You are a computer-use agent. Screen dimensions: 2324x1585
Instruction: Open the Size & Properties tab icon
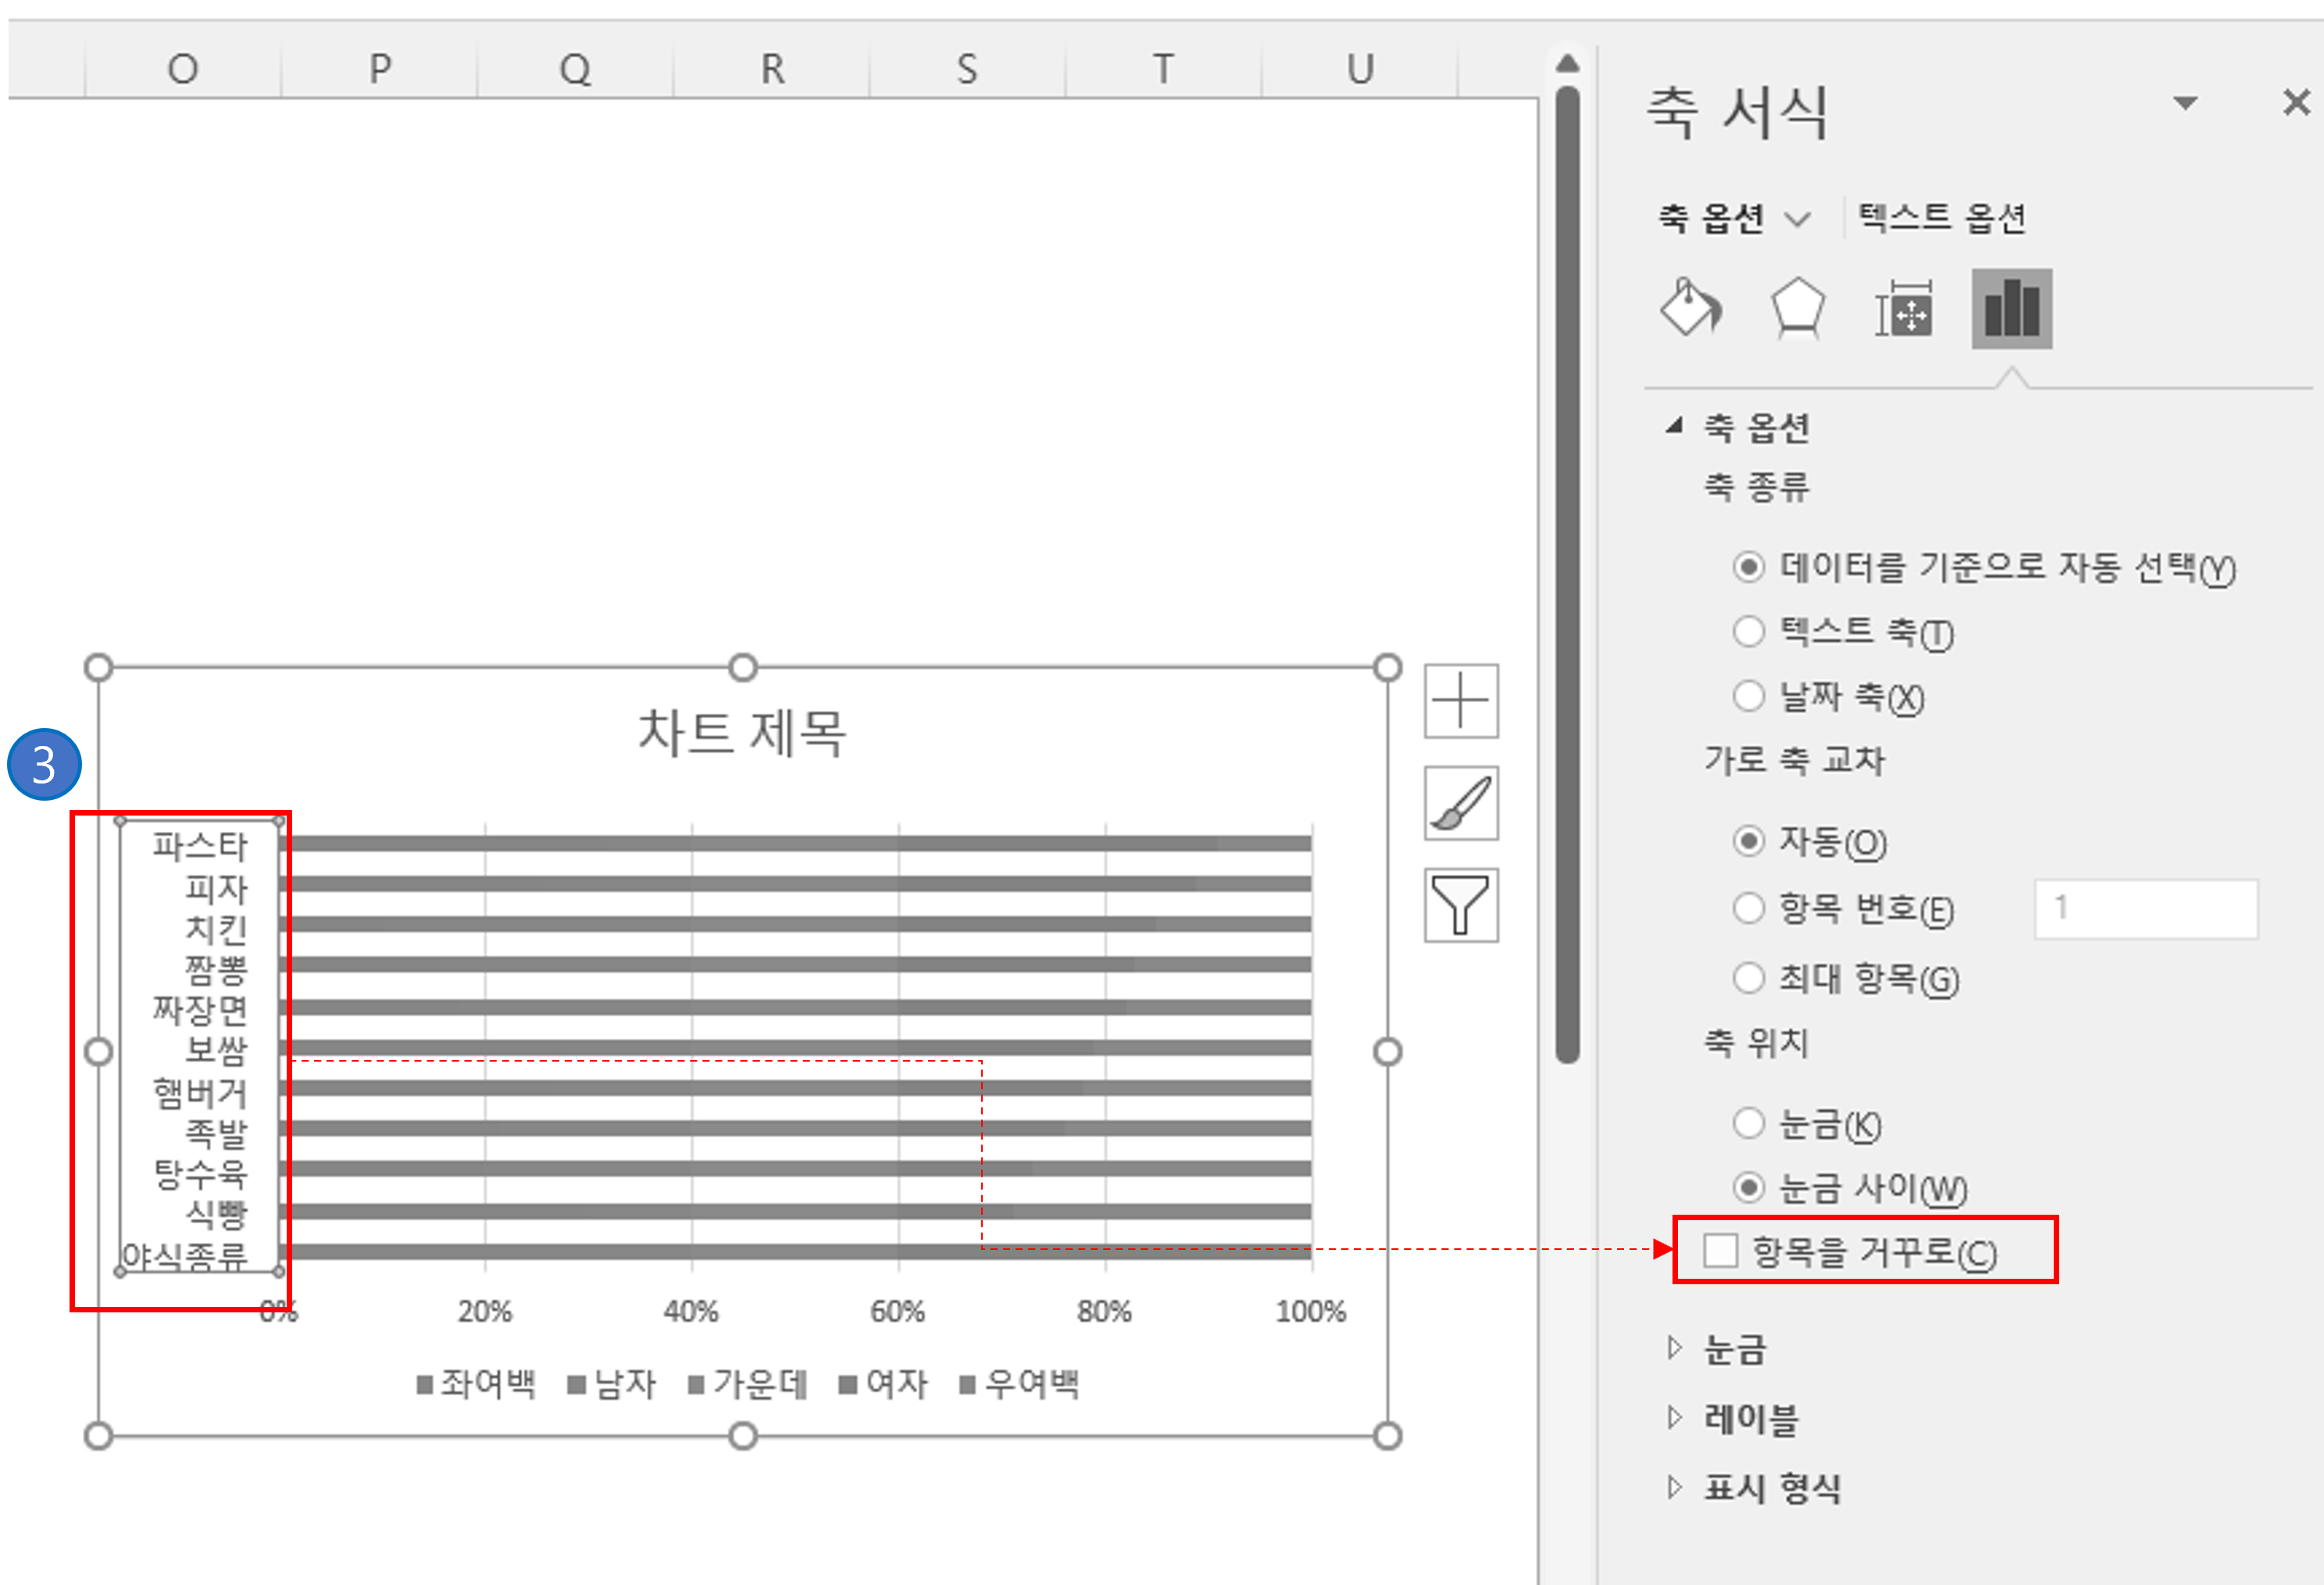coord(1904,308)
